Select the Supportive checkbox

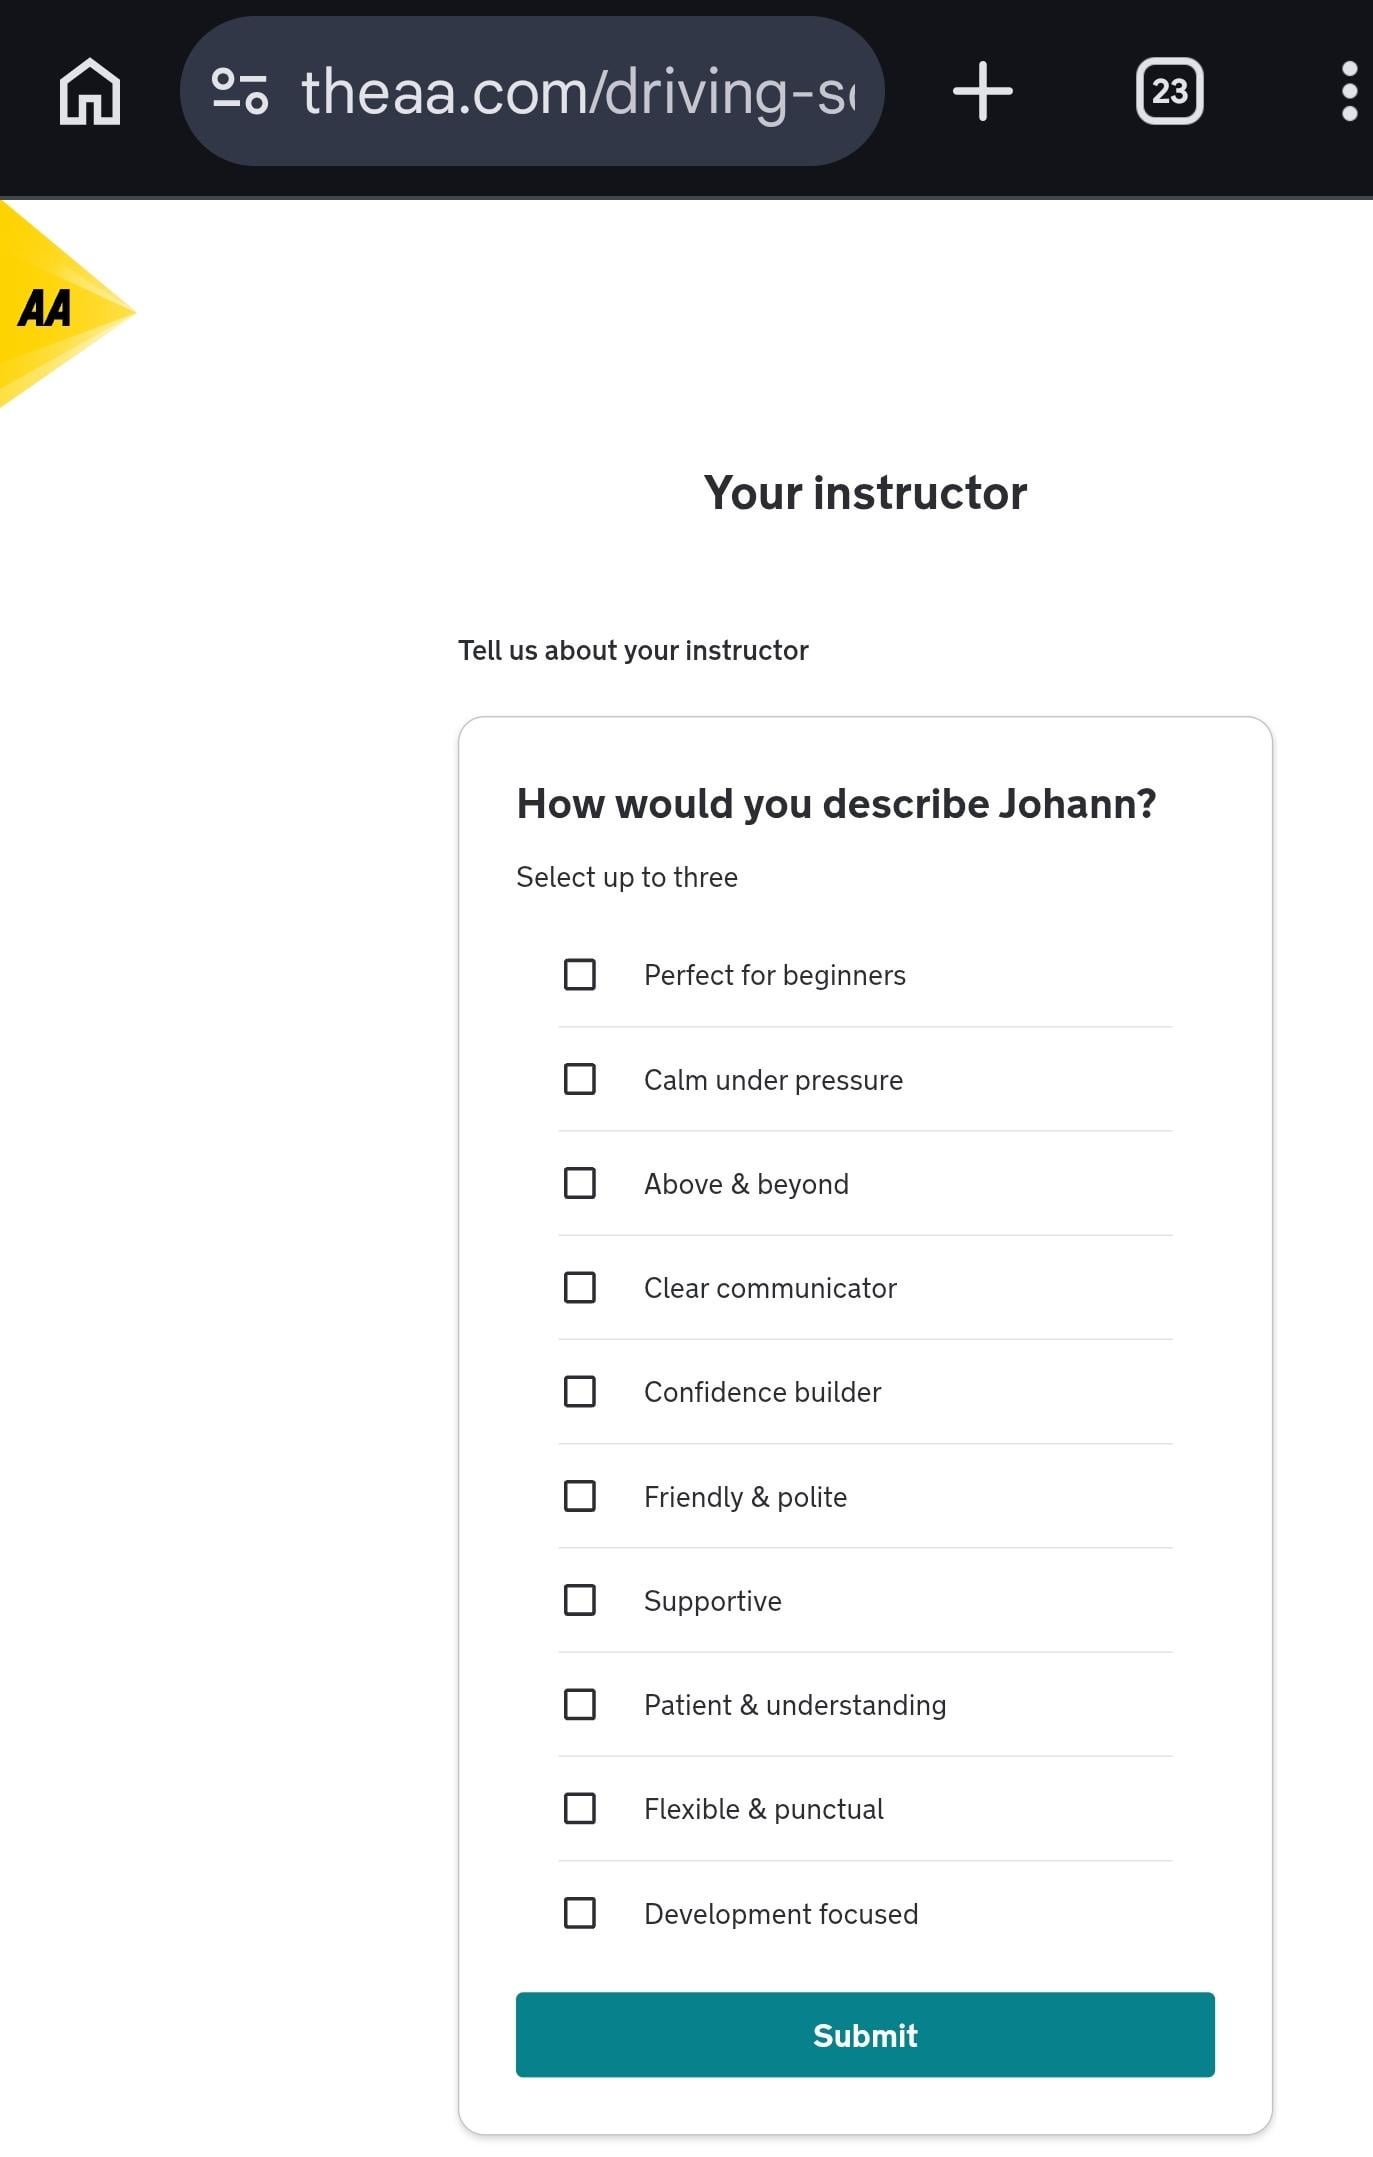pyautogui.click(x=580, y=1600)
